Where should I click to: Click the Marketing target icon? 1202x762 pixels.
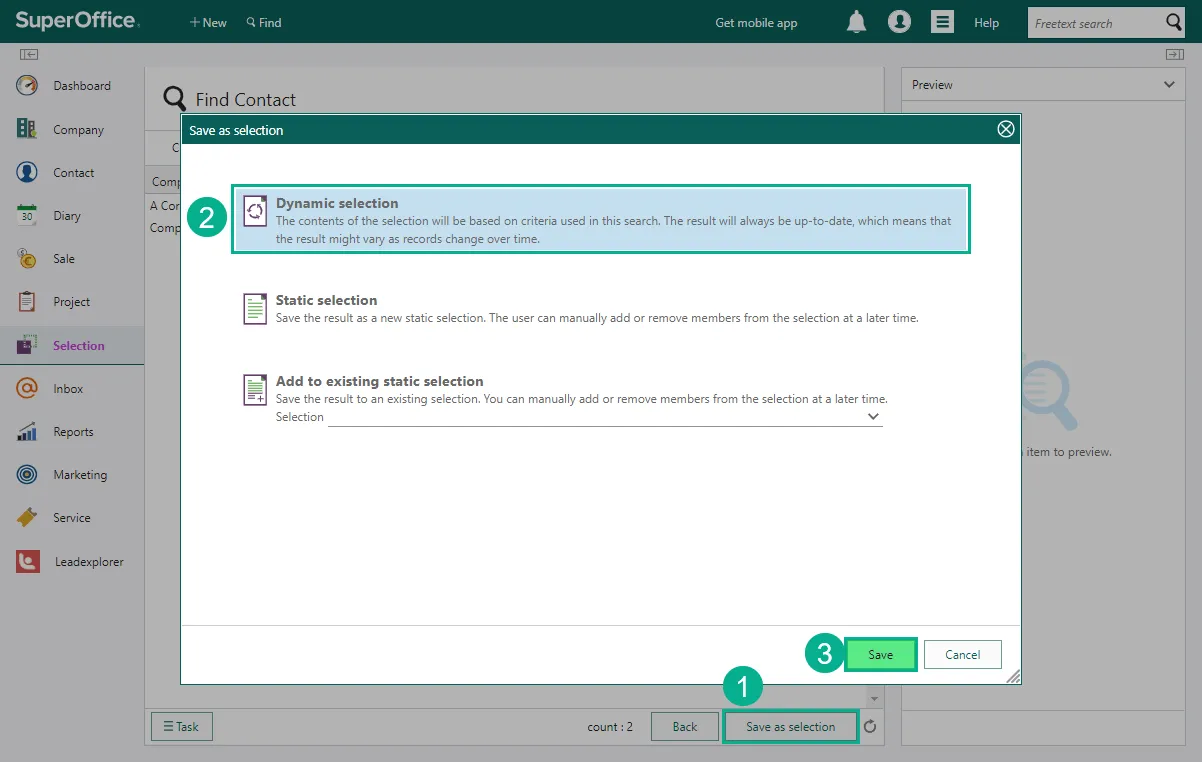coord(27,475)
